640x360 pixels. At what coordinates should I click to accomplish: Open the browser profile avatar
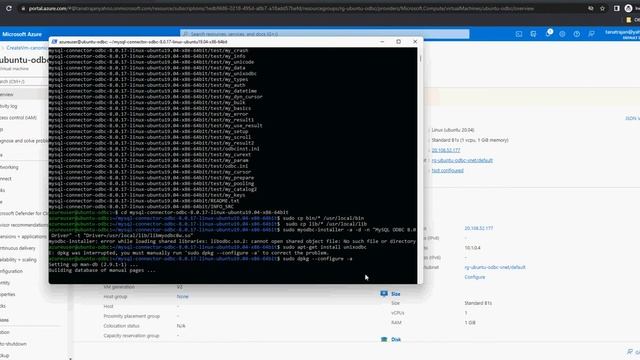(629, 8)
